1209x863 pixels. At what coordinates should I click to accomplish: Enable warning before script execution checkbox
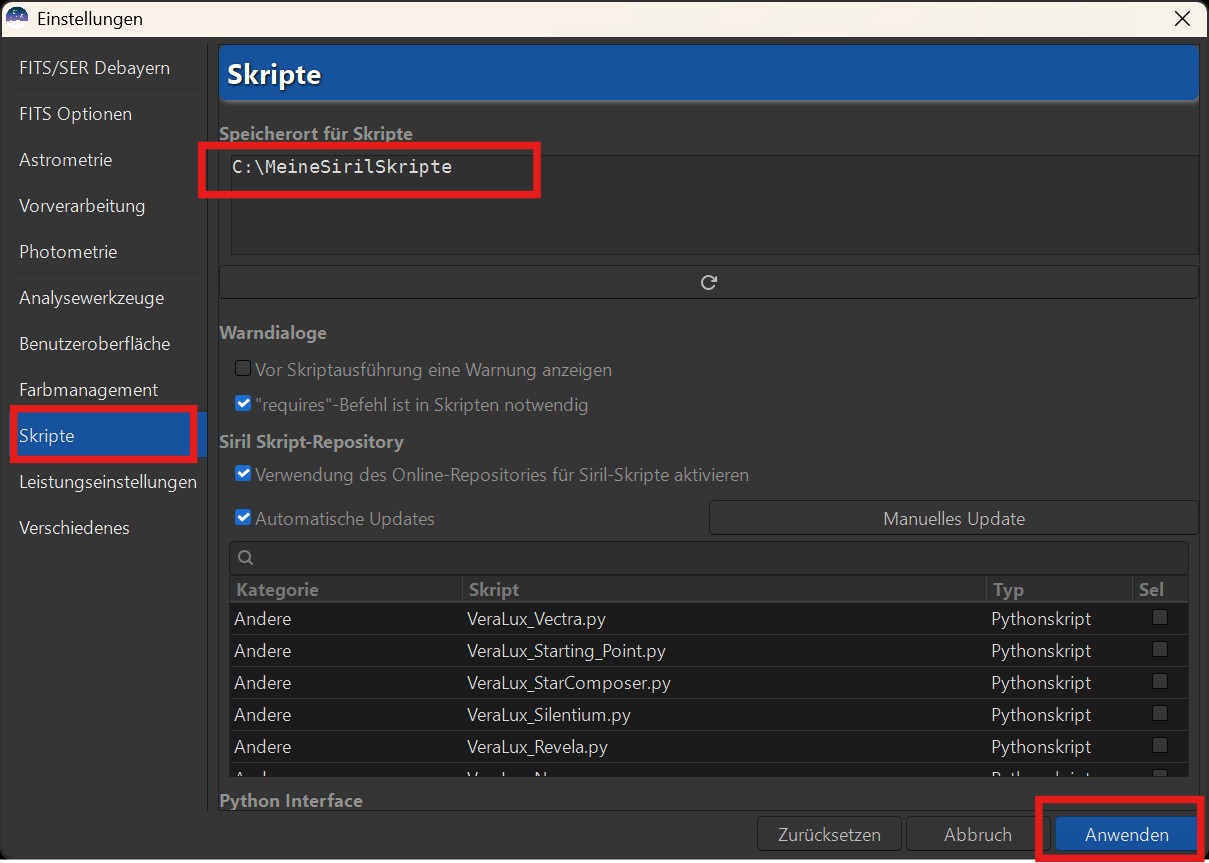(243, 369)
